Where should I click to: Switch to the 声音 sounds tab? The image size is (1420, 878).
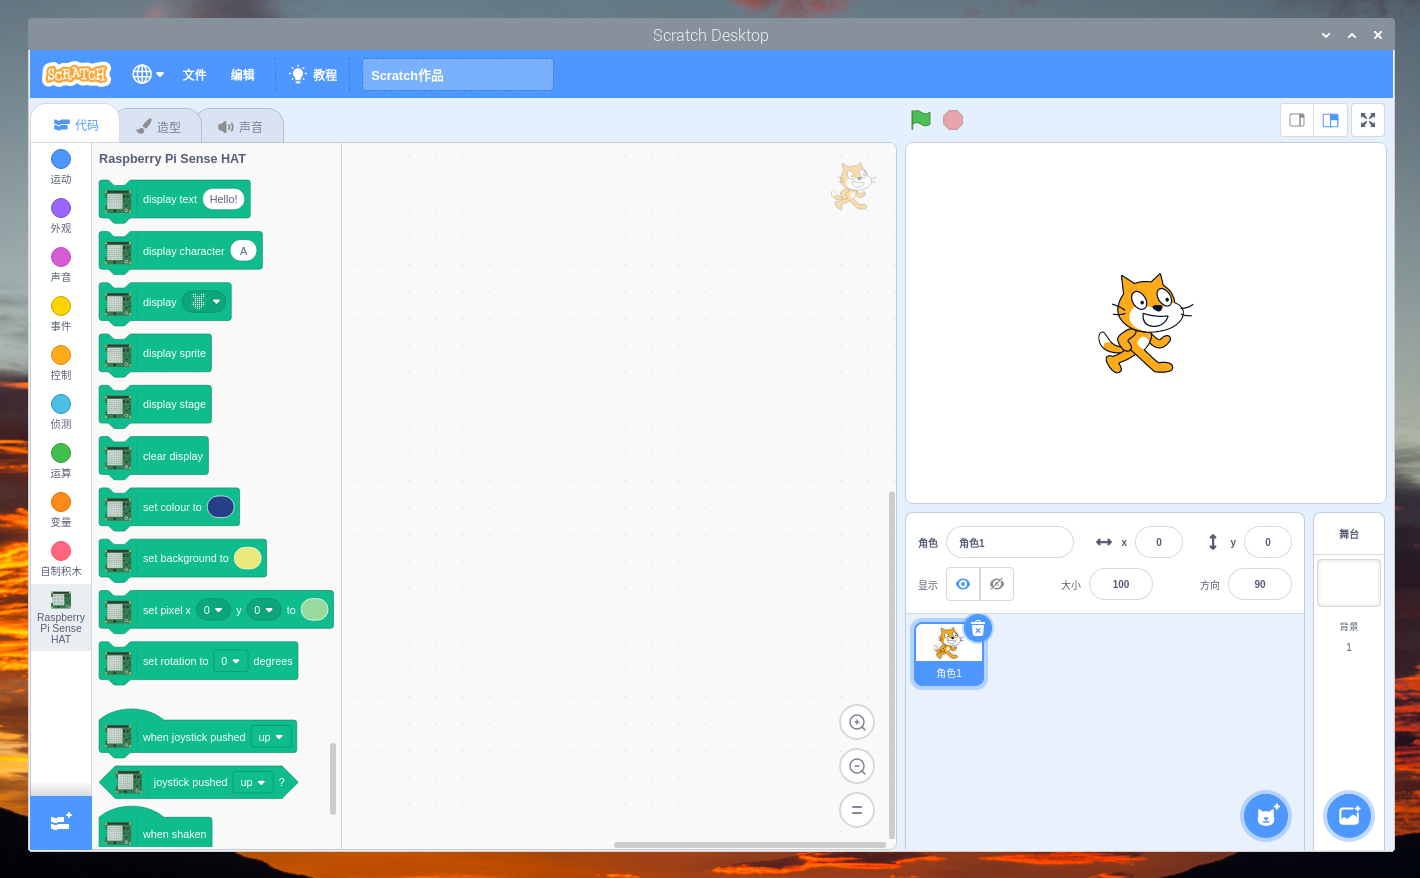pos(241,127)
